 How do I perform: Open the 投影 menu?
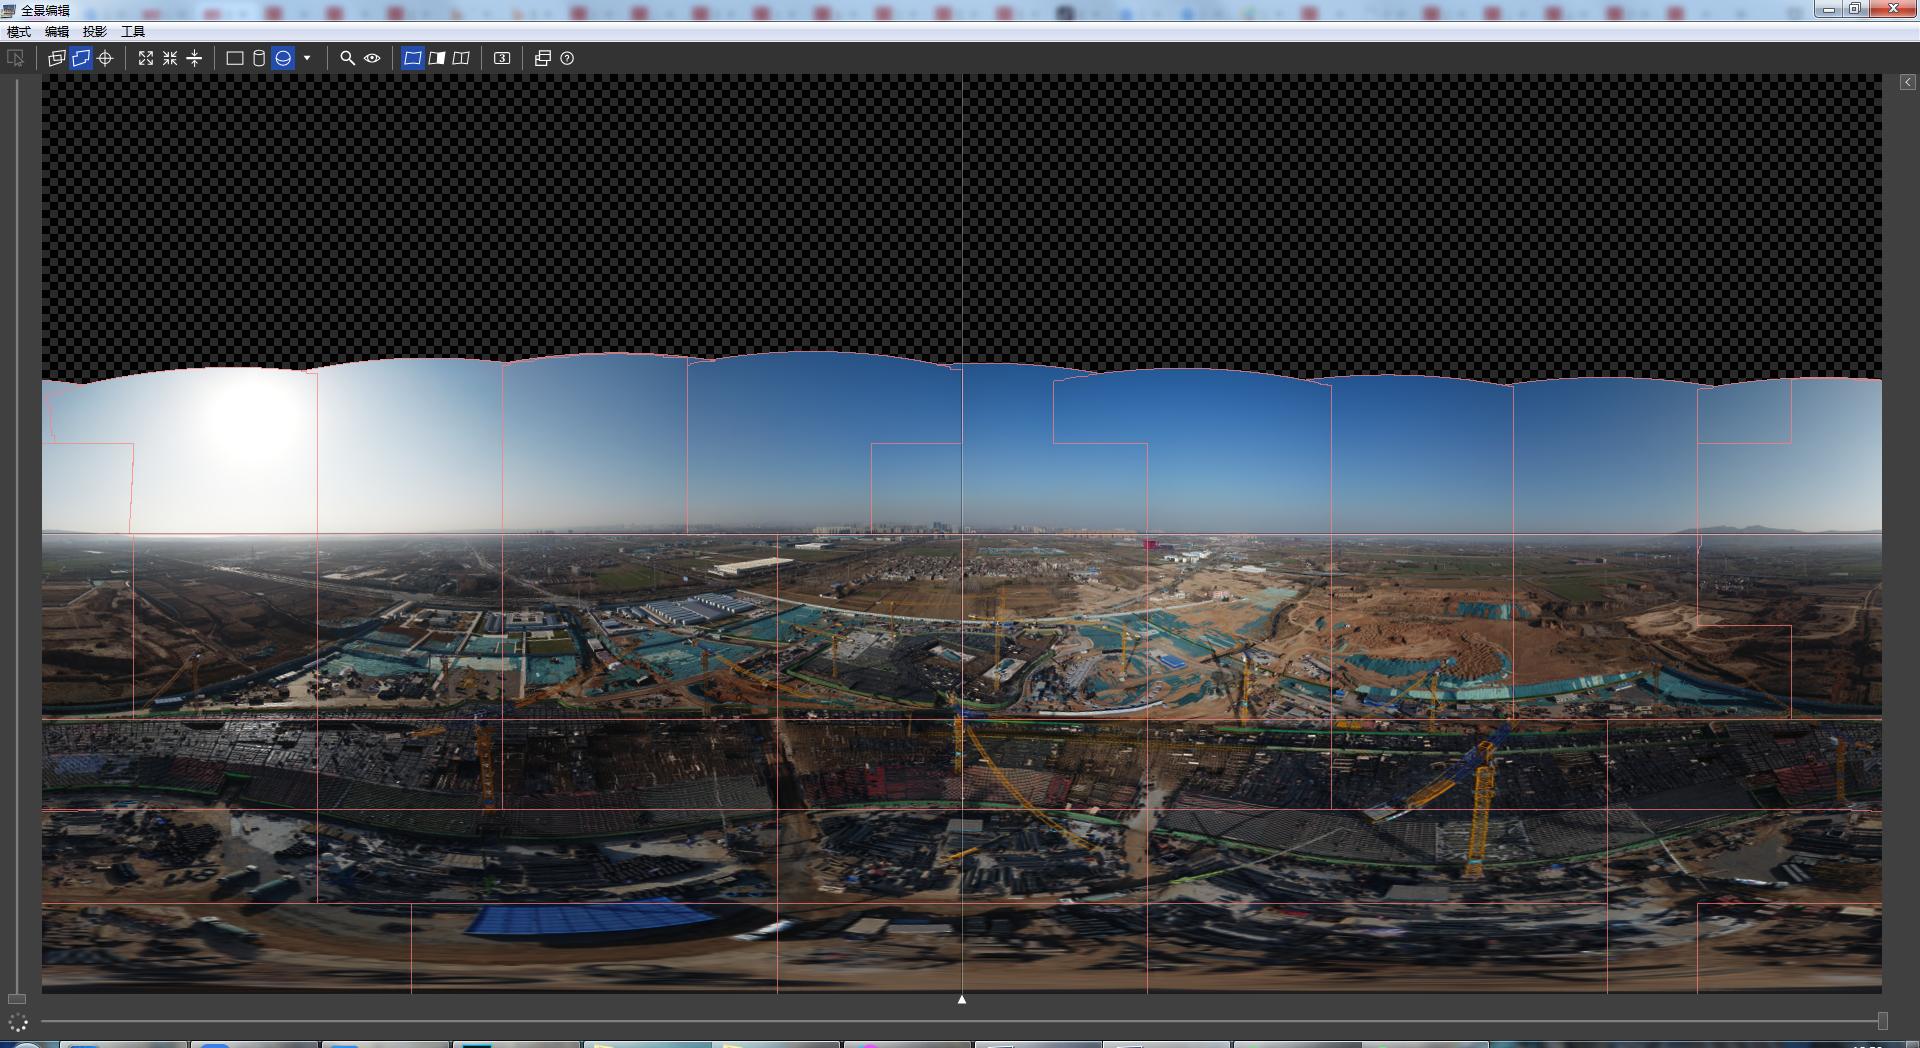pyautogui.click(x=95, y=32)
